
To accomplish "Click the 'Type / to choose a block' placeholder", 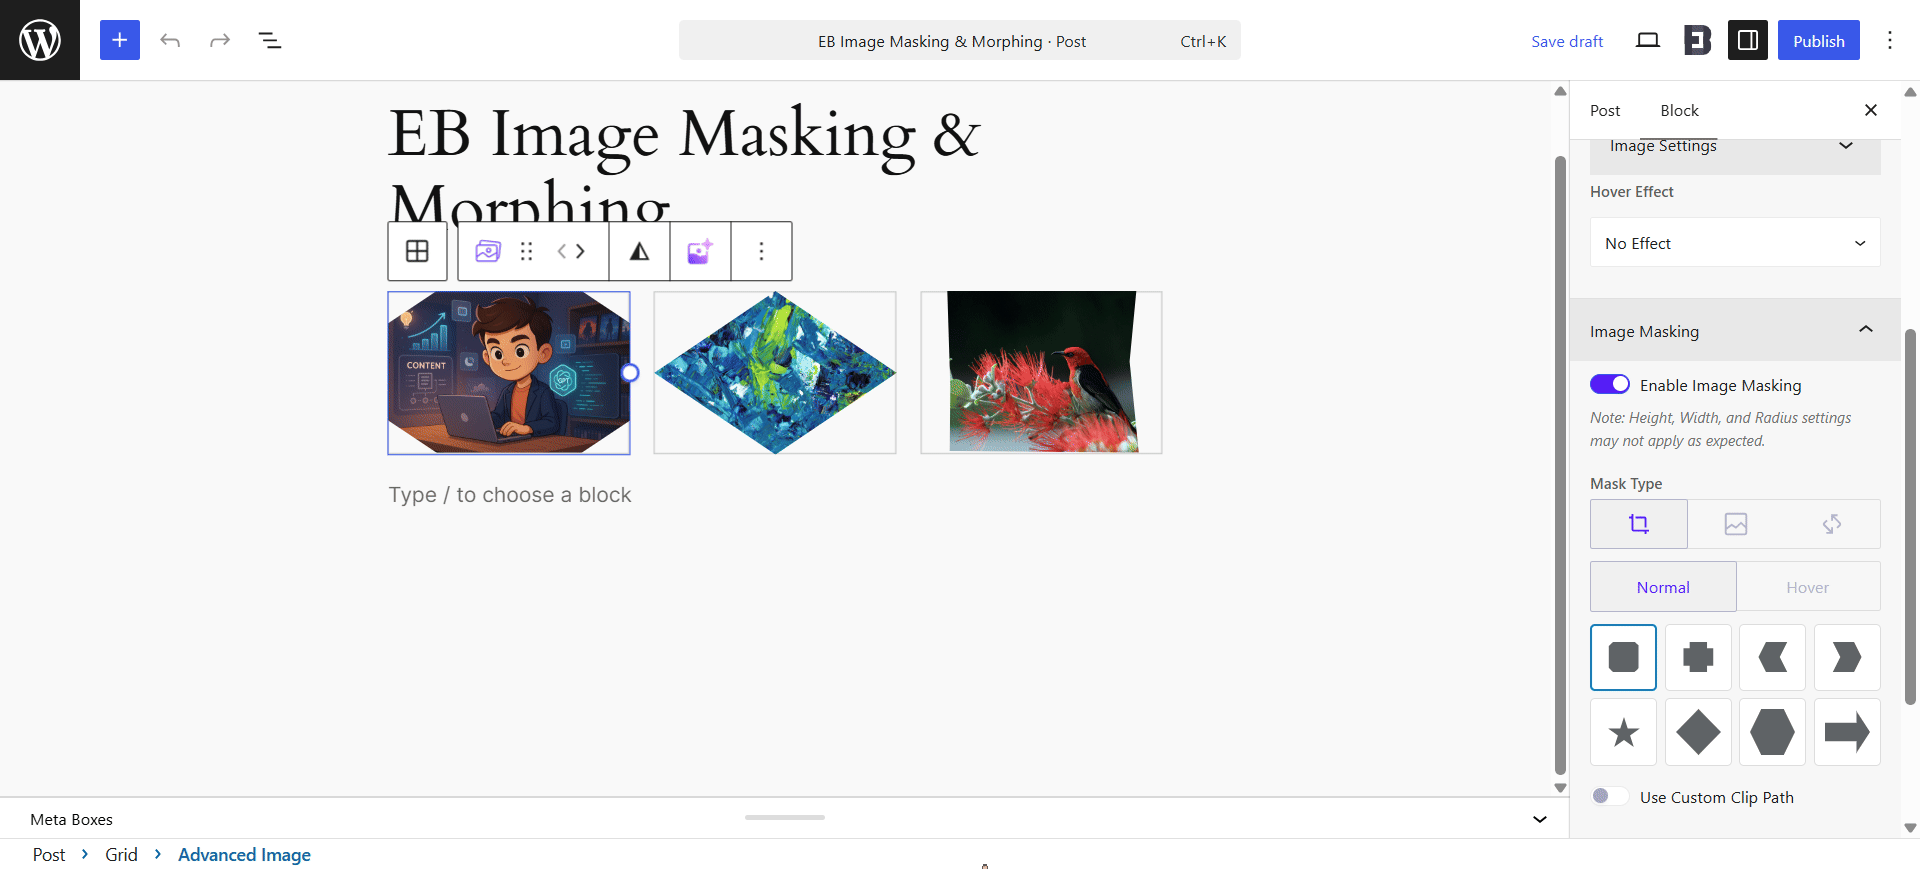I will pos(510,495).
